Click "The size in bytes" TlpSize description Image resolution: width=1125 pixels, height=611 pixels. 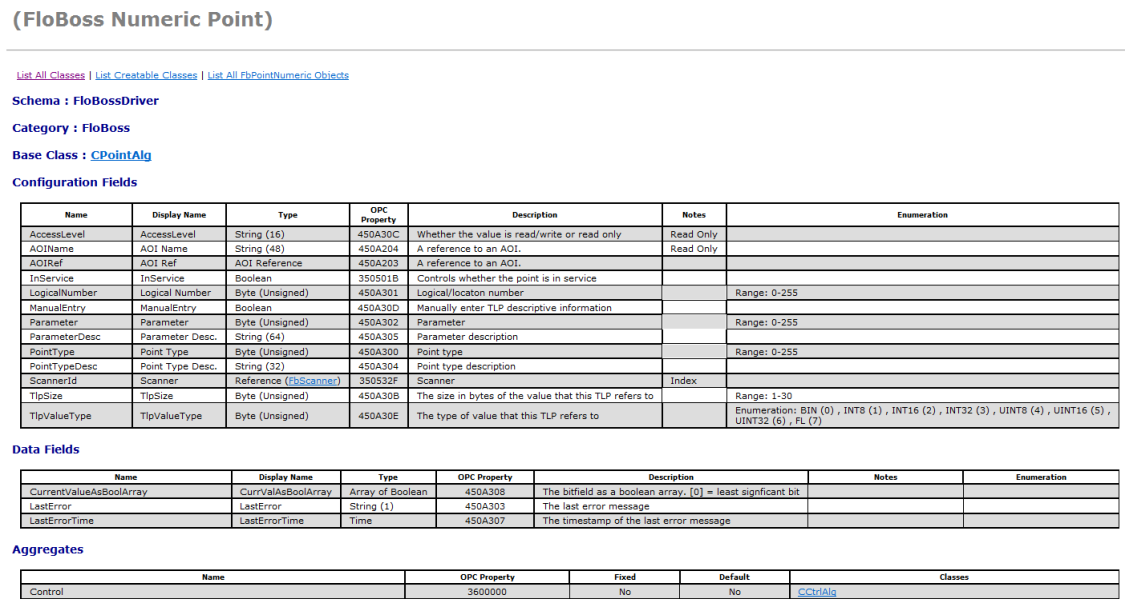pos(535,395)
